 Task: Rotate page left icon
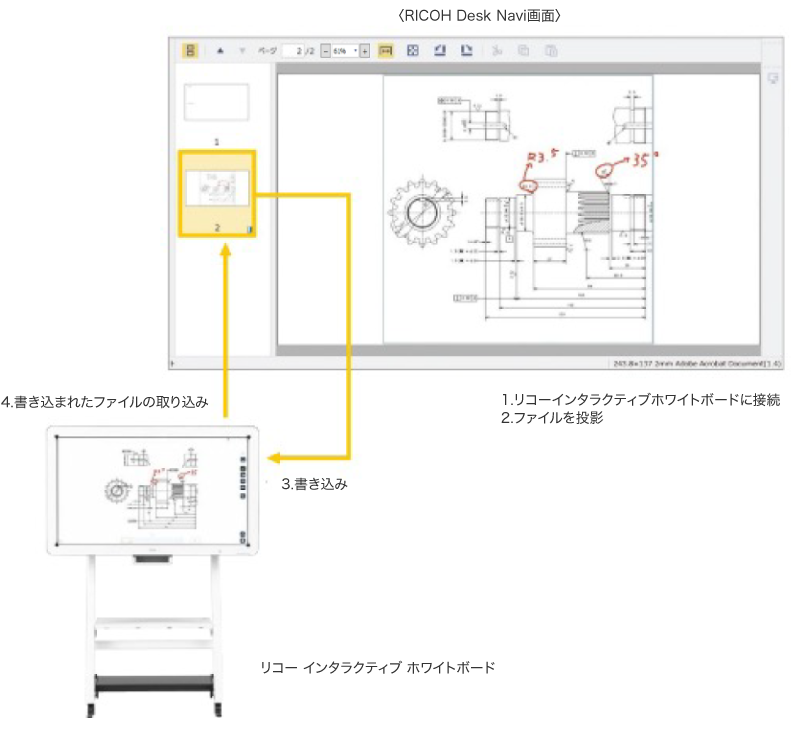click(440, 50)
